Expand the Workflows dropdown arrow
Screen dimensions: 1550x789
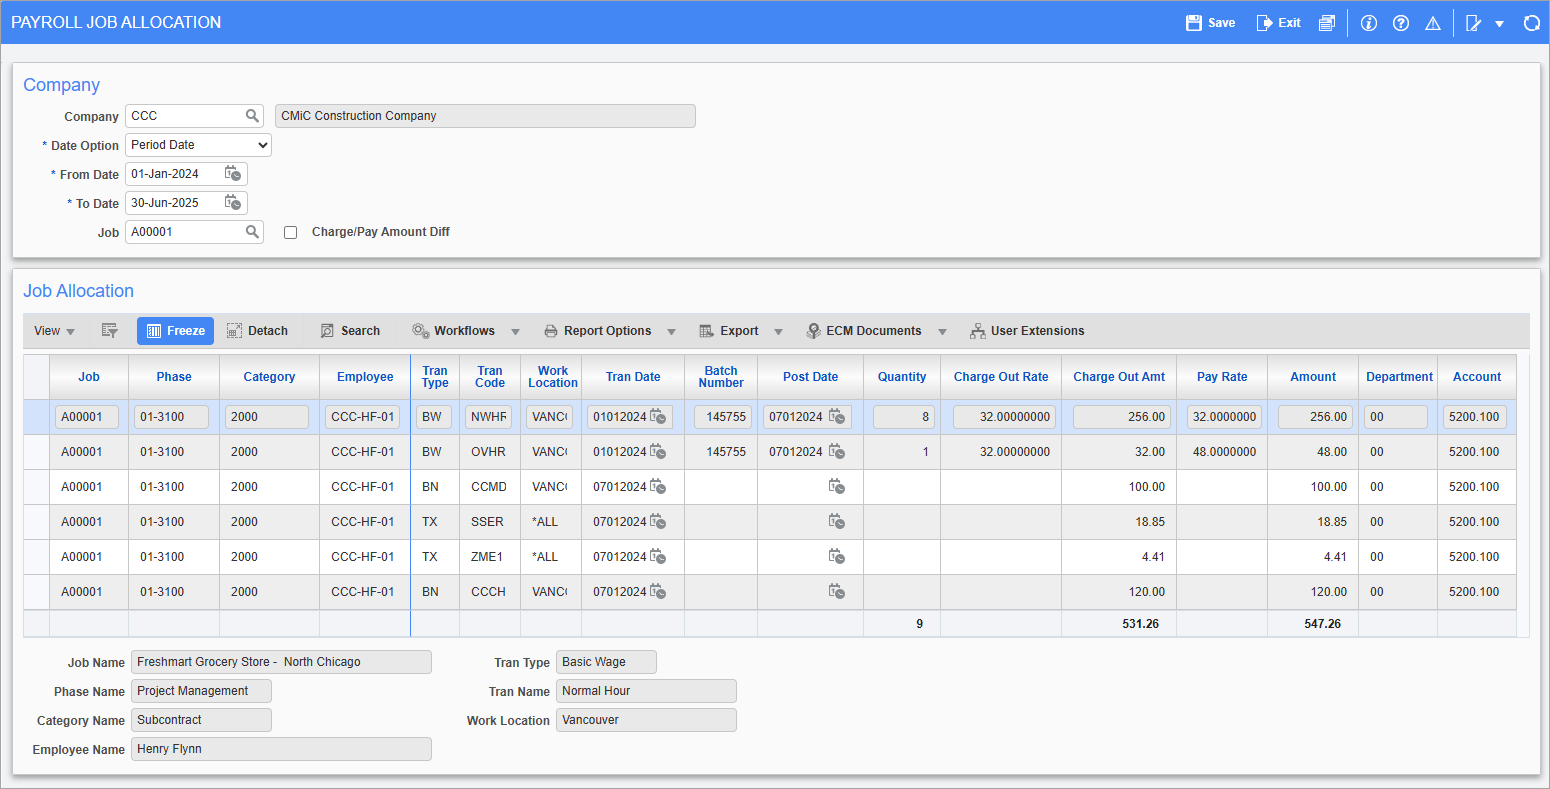515,330
